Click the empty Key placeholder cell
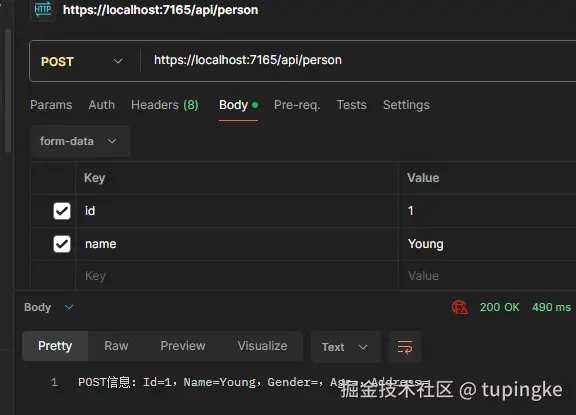Viewport: 576px width, 415px height. pos(237,276)
